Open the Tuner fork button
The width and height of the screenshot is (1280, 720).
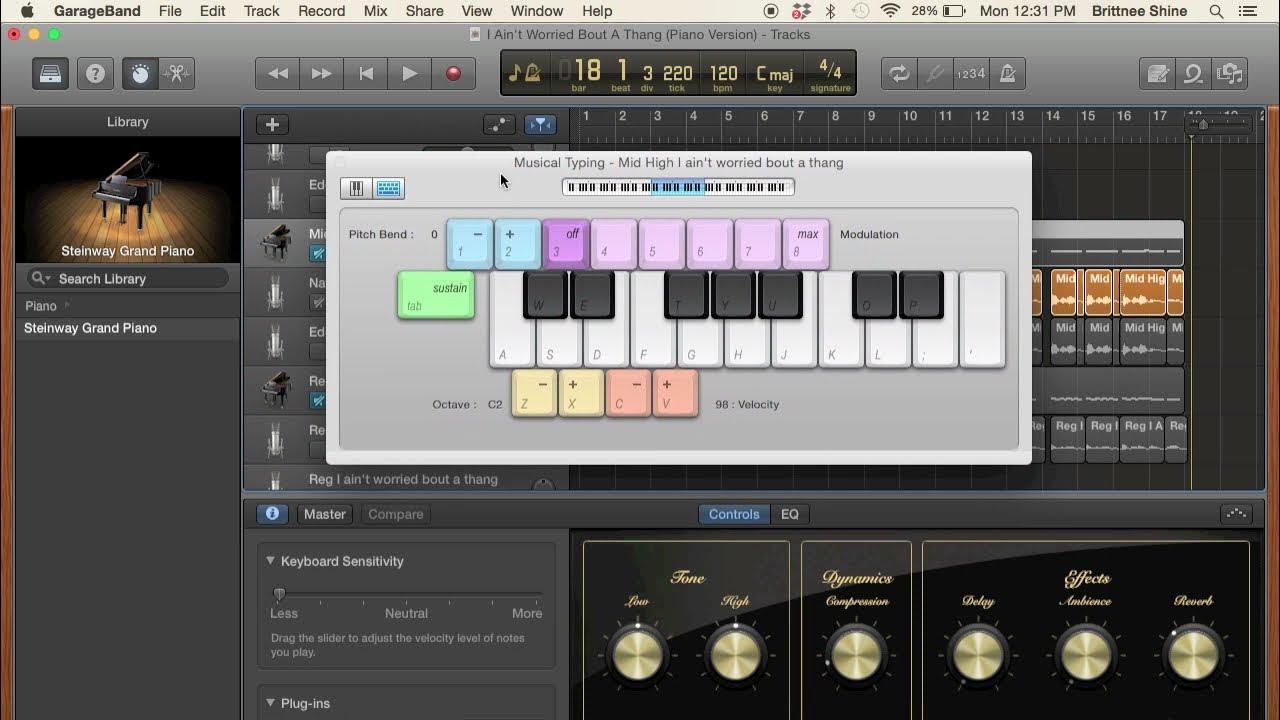coord(935,74)
